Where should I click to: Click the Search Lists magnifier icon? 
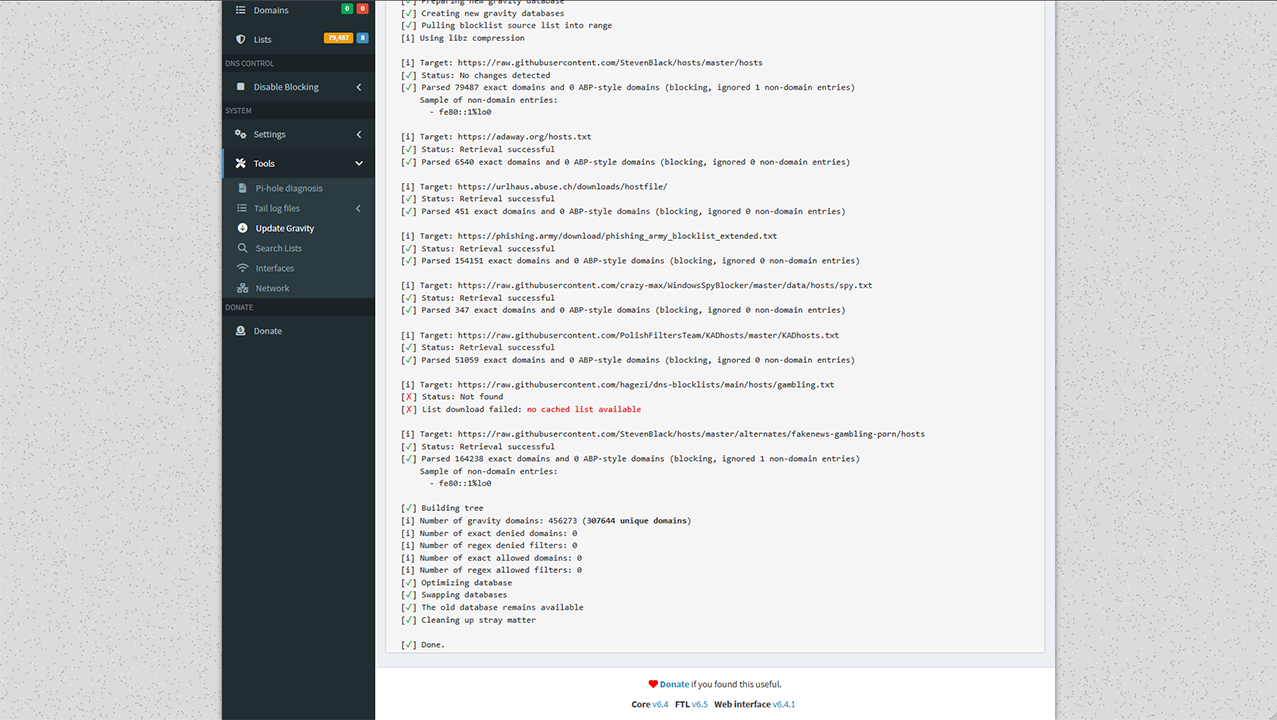coord(243,248)
